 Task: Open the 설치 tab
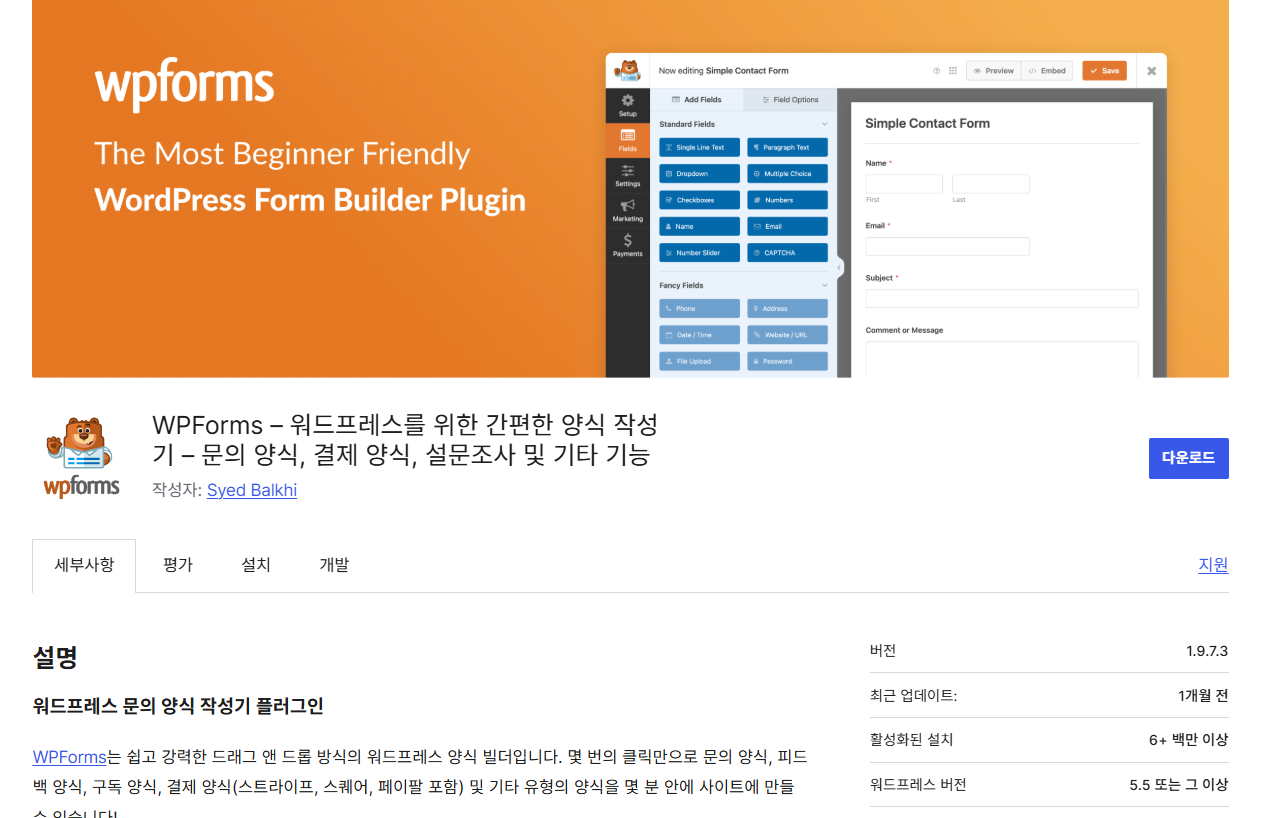coord(256,565)
